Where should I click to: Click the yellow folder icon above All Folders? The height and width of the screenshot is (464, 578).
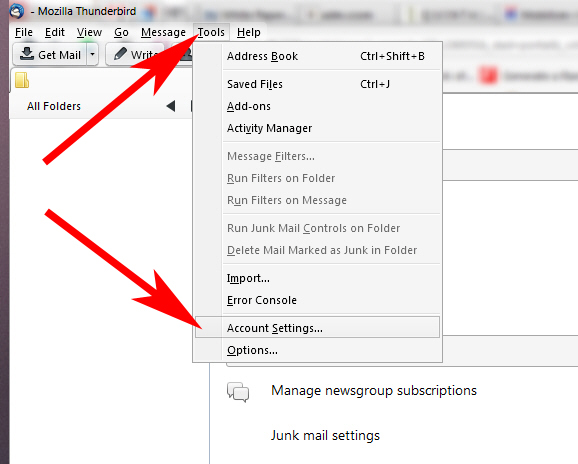coord(22,80)
